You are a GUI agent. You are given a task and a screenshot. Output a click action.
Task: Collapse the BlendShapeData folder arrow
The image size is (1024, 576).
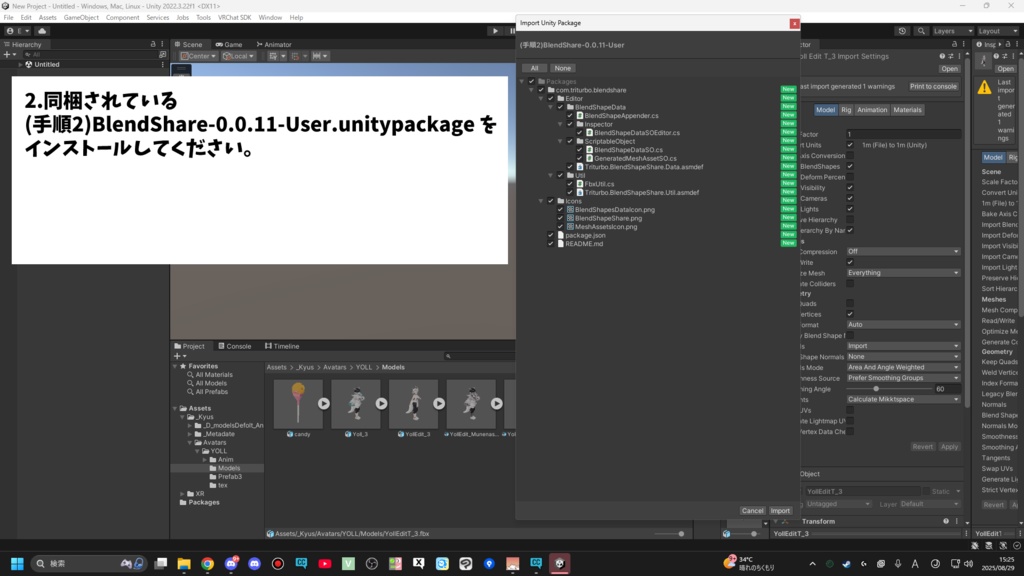pyautogui.click(x=551, y=107)
